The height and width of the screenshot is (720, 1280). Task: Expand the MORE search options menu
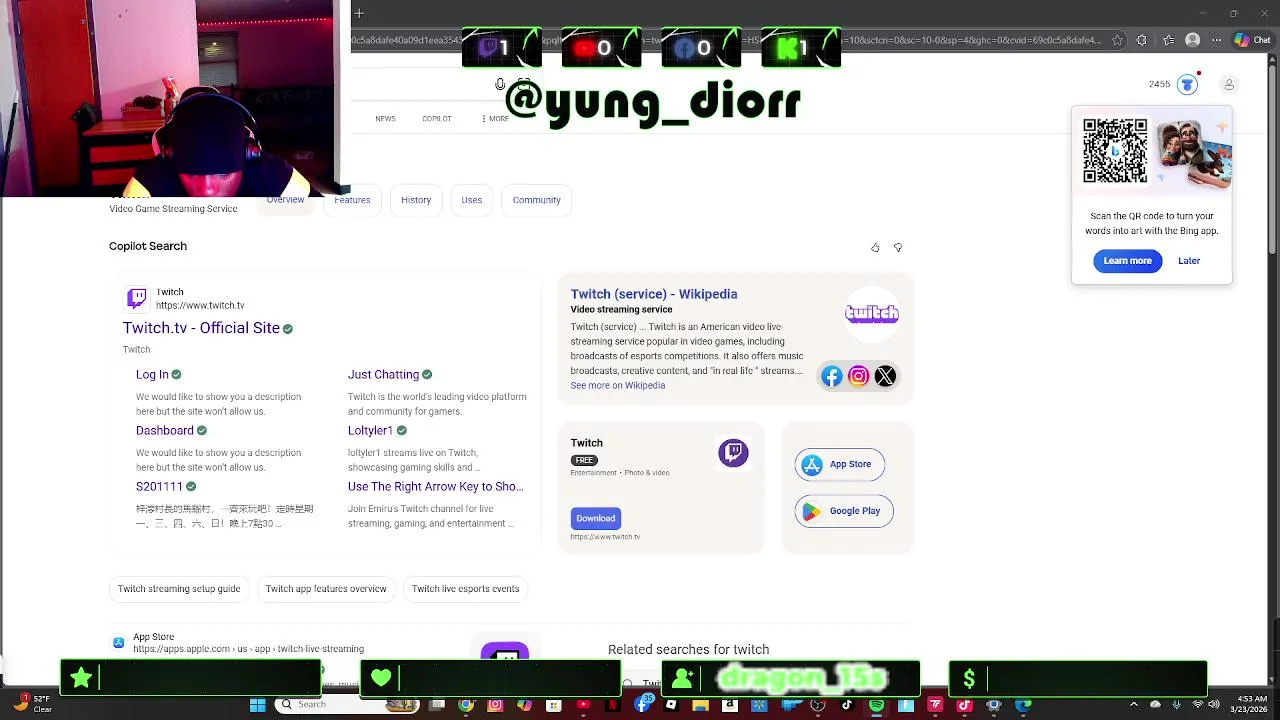pos(495,118)
